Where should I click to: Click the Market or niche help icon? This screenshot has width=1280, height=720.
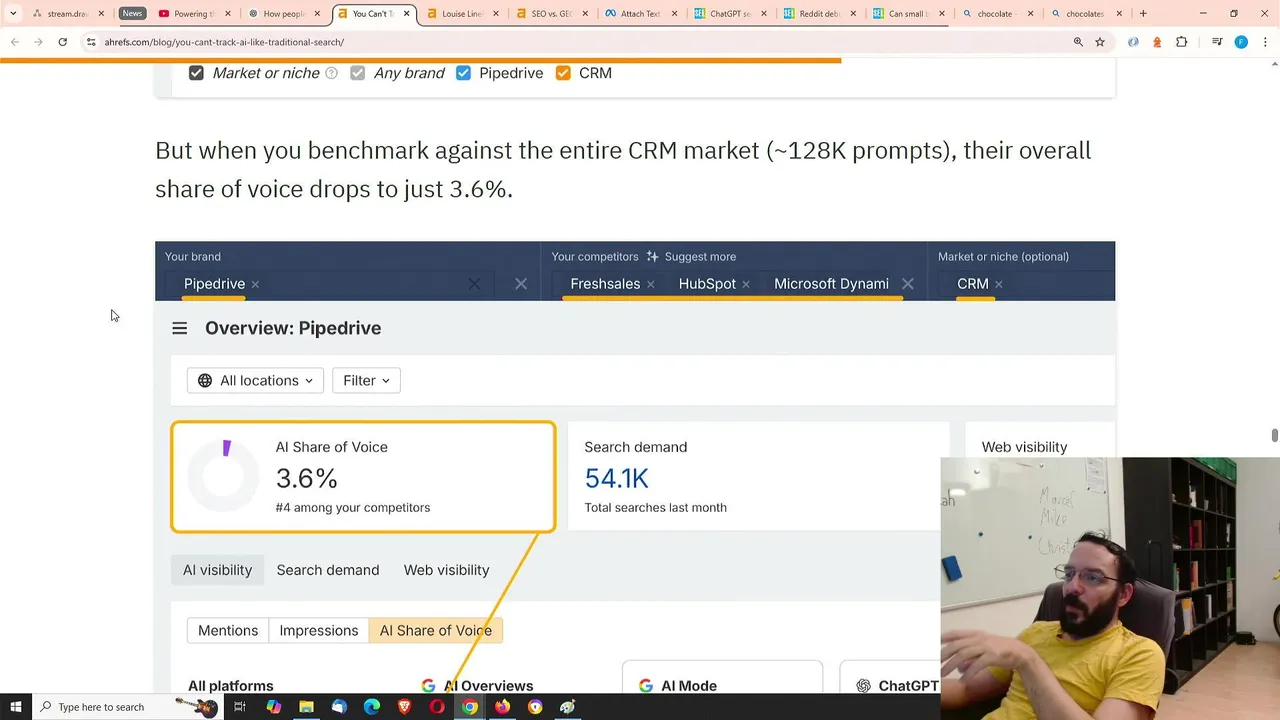tap(331, 73)
